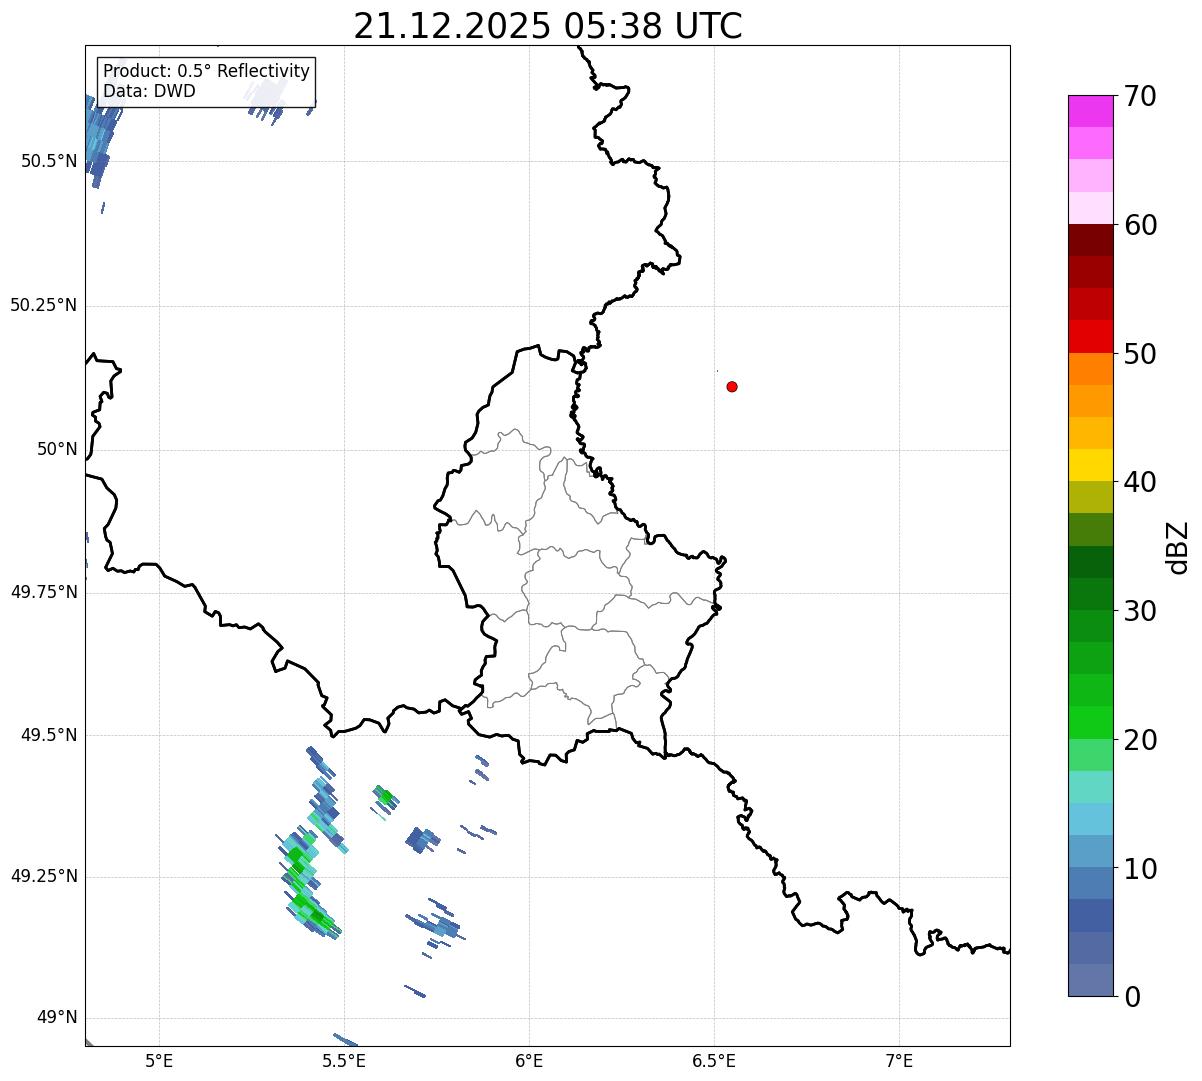Click the colorbar tick label 50
1202x1081 pixels.
pyautogui.click(x=1140, y=354)
